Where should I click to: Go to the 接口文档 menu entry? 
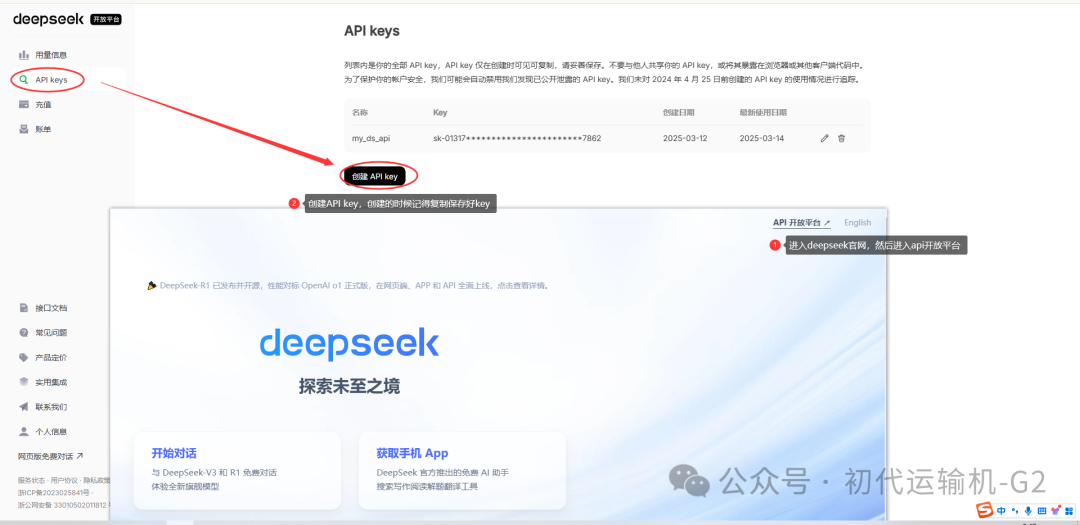click(x=51, y=308)
